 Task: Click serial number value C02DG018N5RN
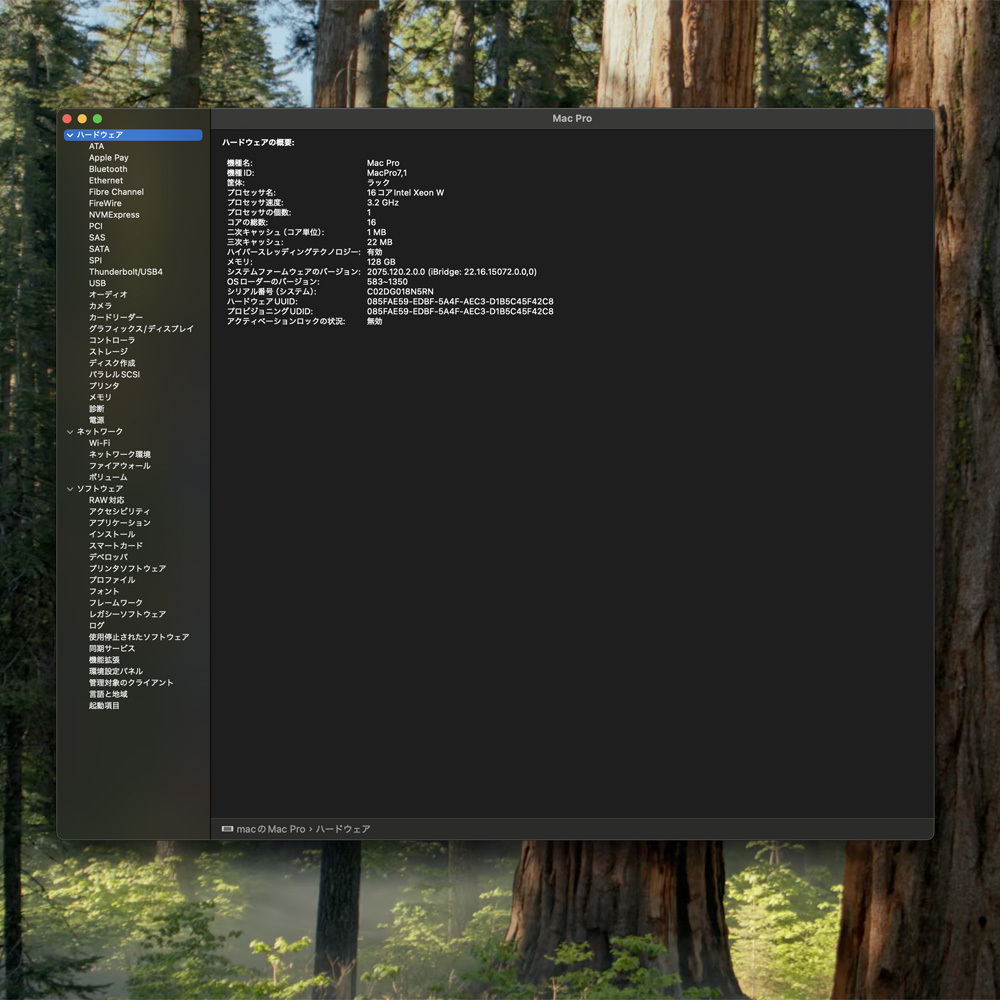(400, 292)
